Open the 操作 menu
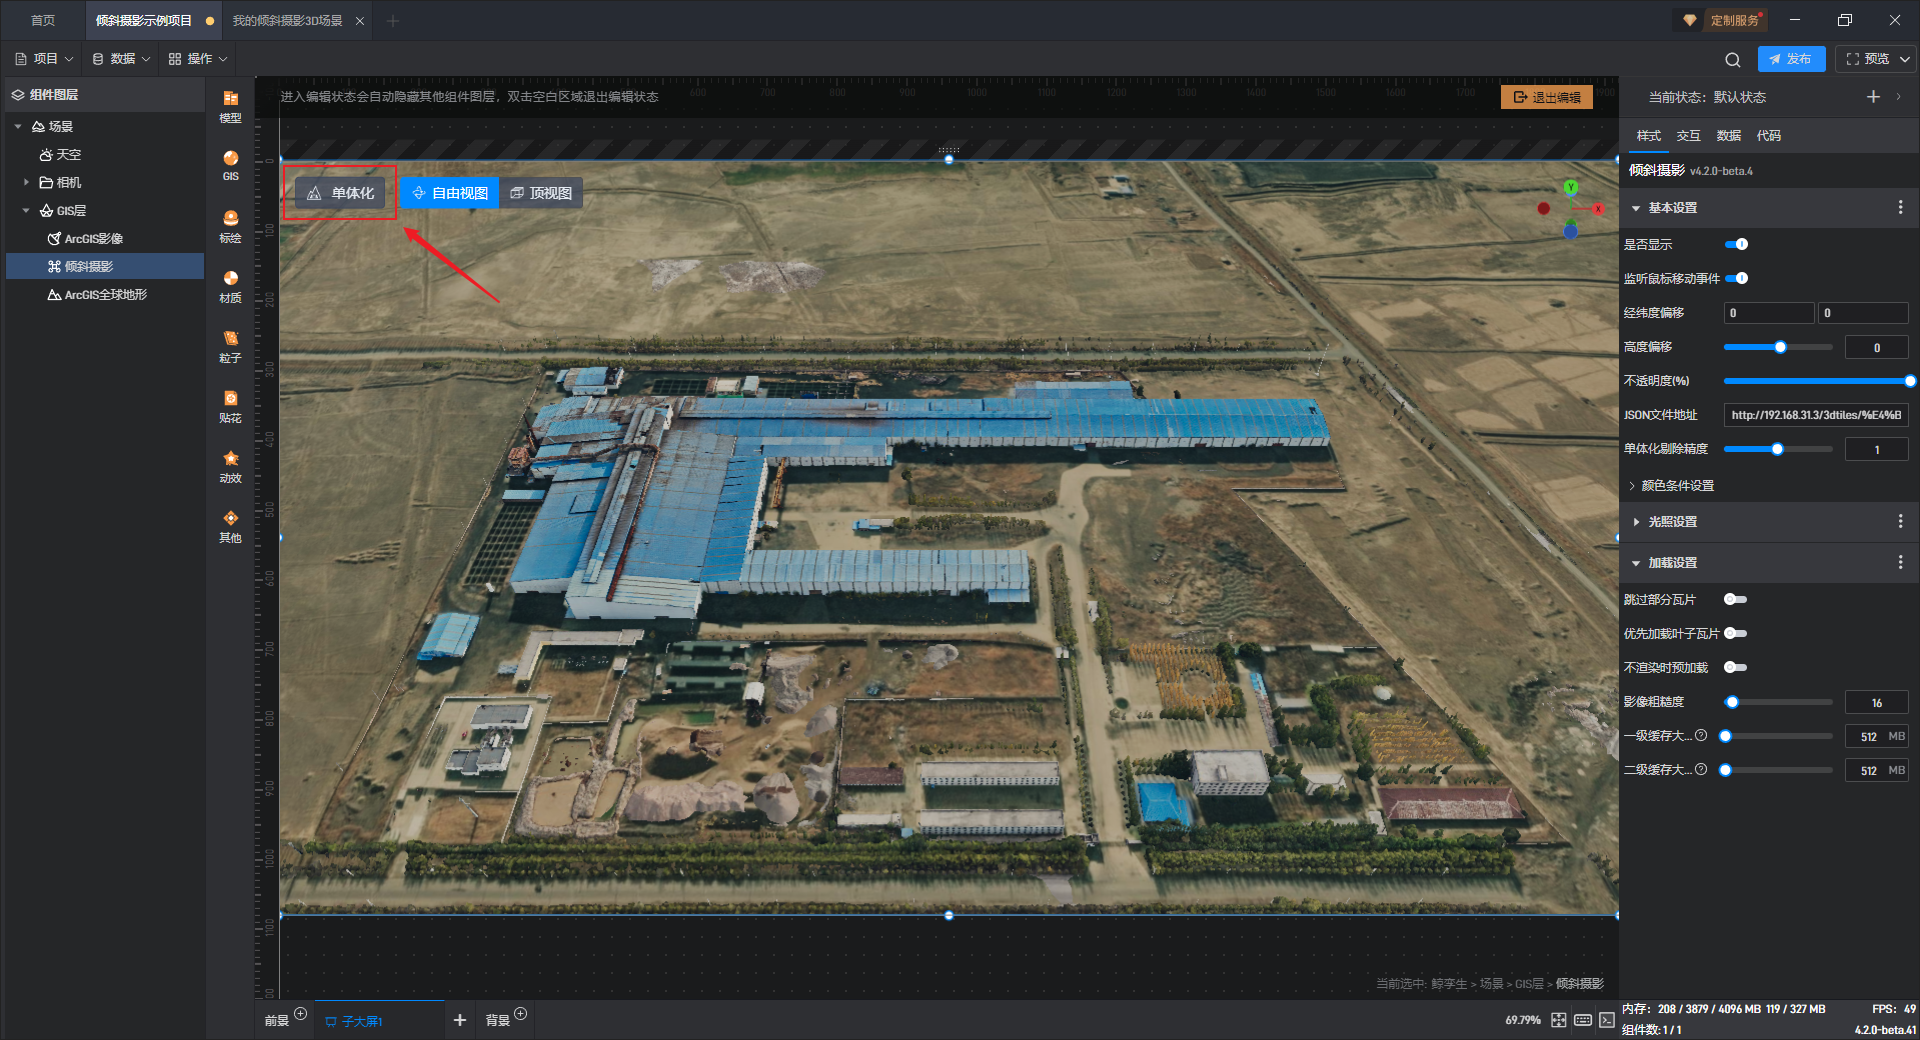The image size is (1920, 1040). [x=198, y=59]
